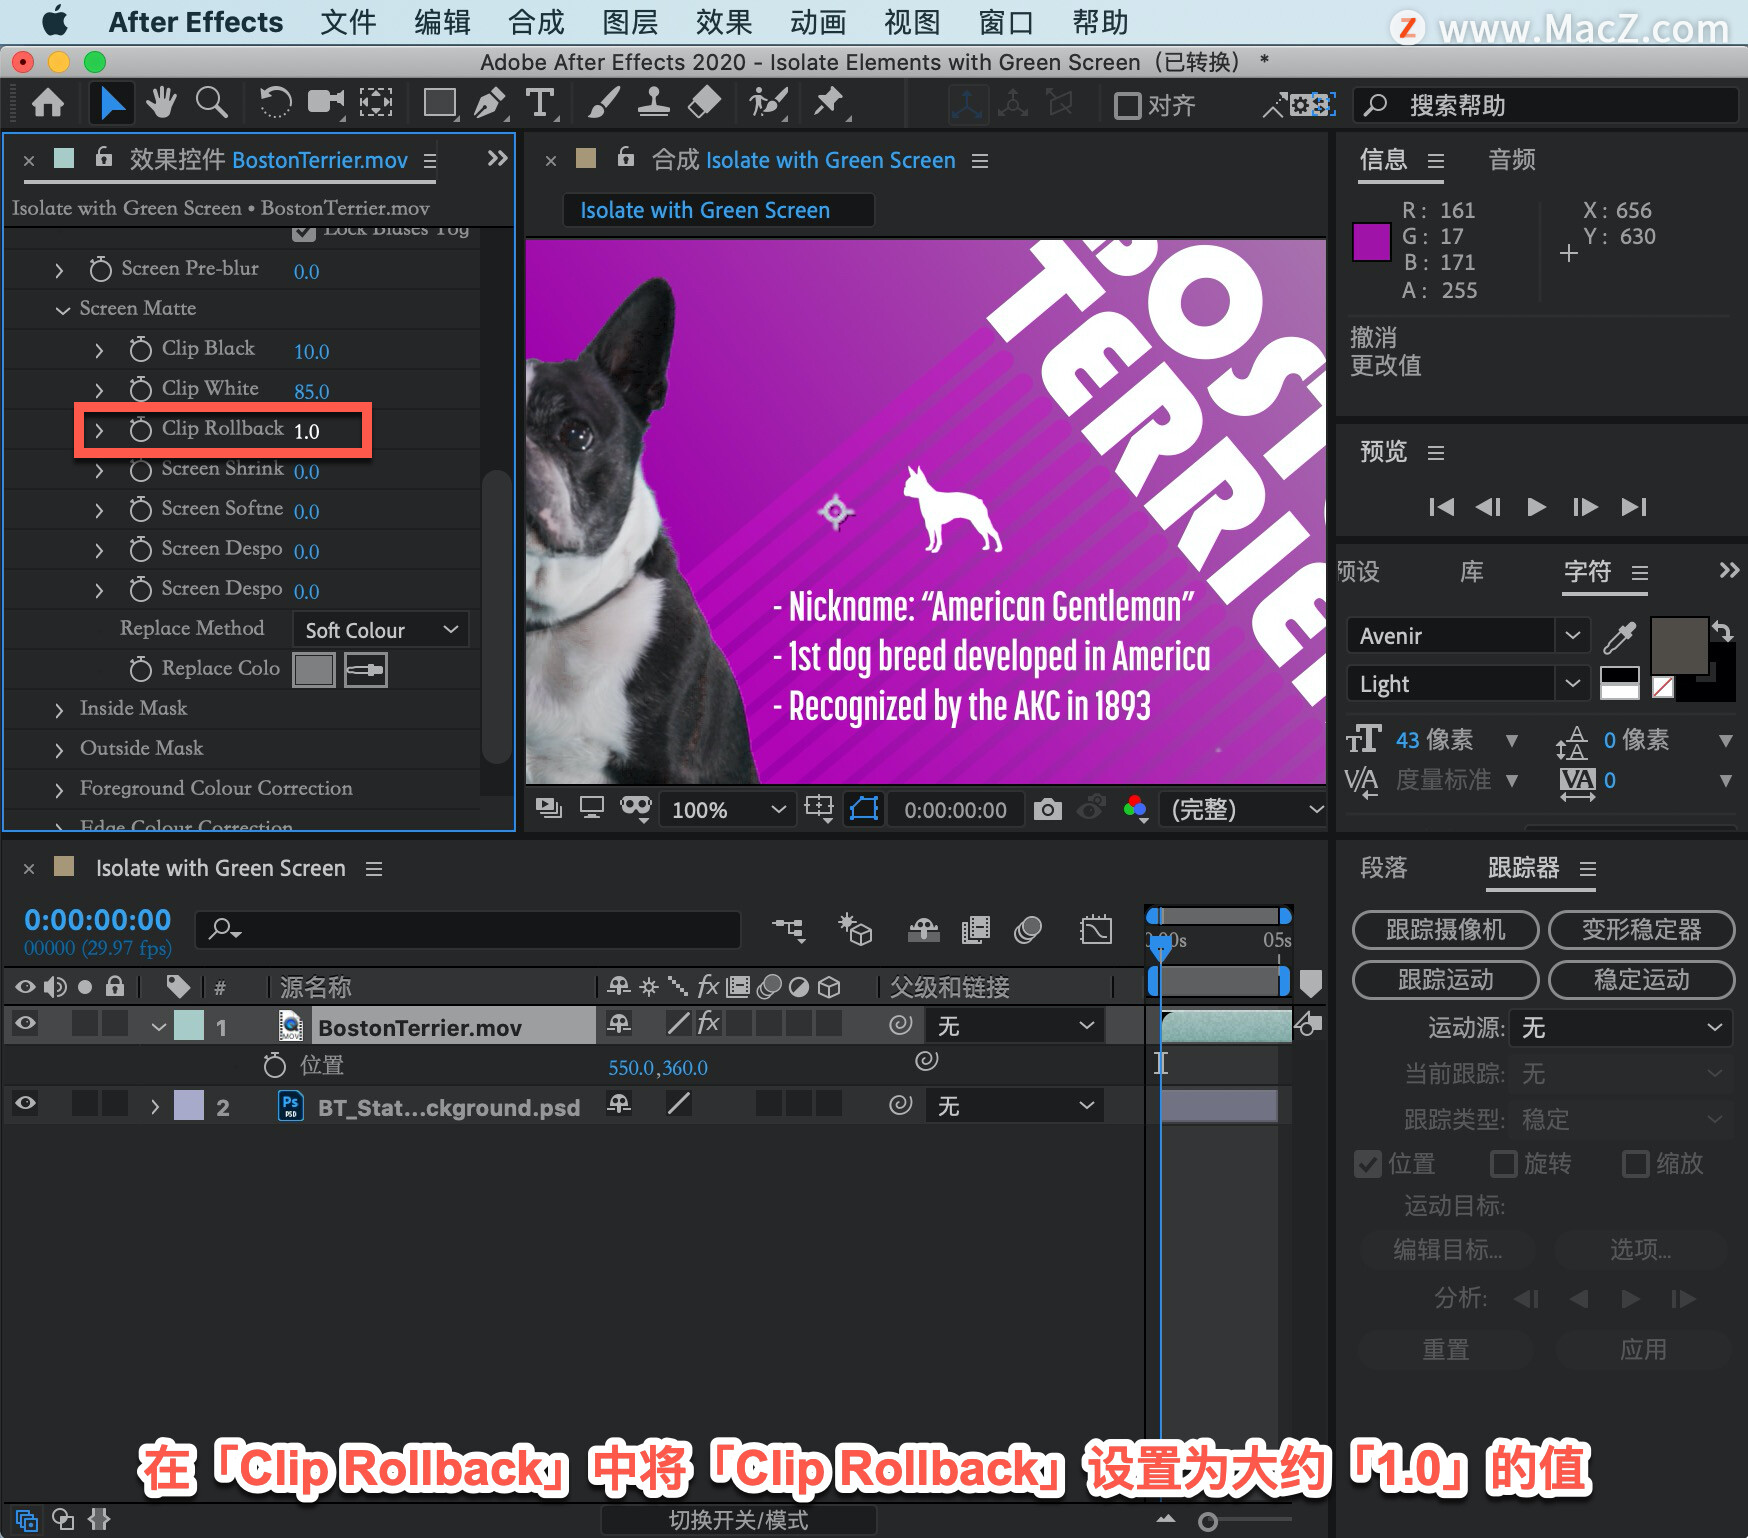This screenshot has height=1538, width=1748.
Task: Switch to the 库 tab
Action: (1471, 572)
